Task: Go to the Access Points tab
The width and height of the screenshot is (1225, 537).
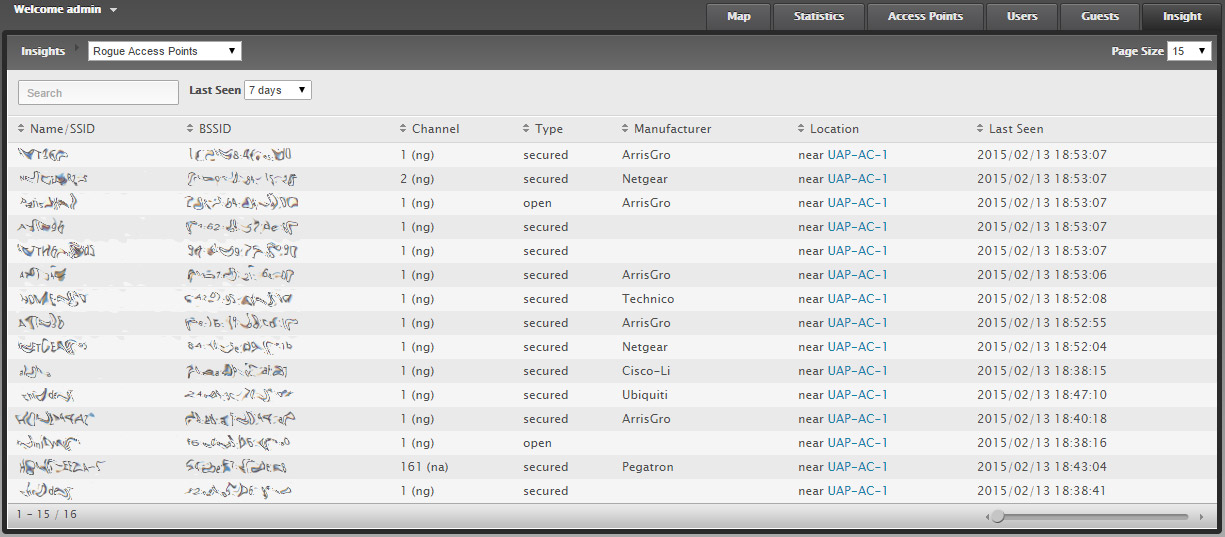Action: [925, 16]
